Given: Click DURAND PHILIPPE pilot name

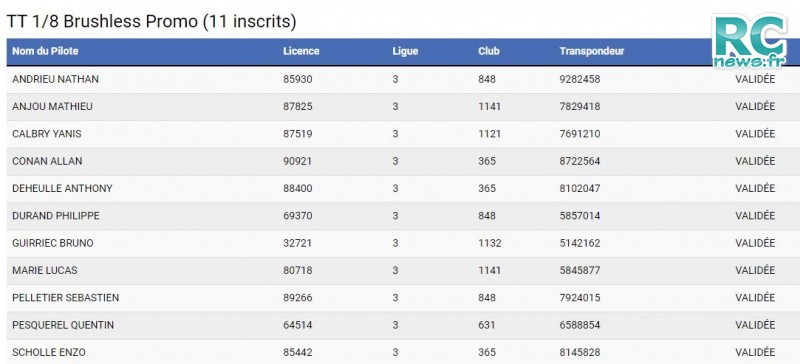Looking at the screenshot, I should pos(56,216).
